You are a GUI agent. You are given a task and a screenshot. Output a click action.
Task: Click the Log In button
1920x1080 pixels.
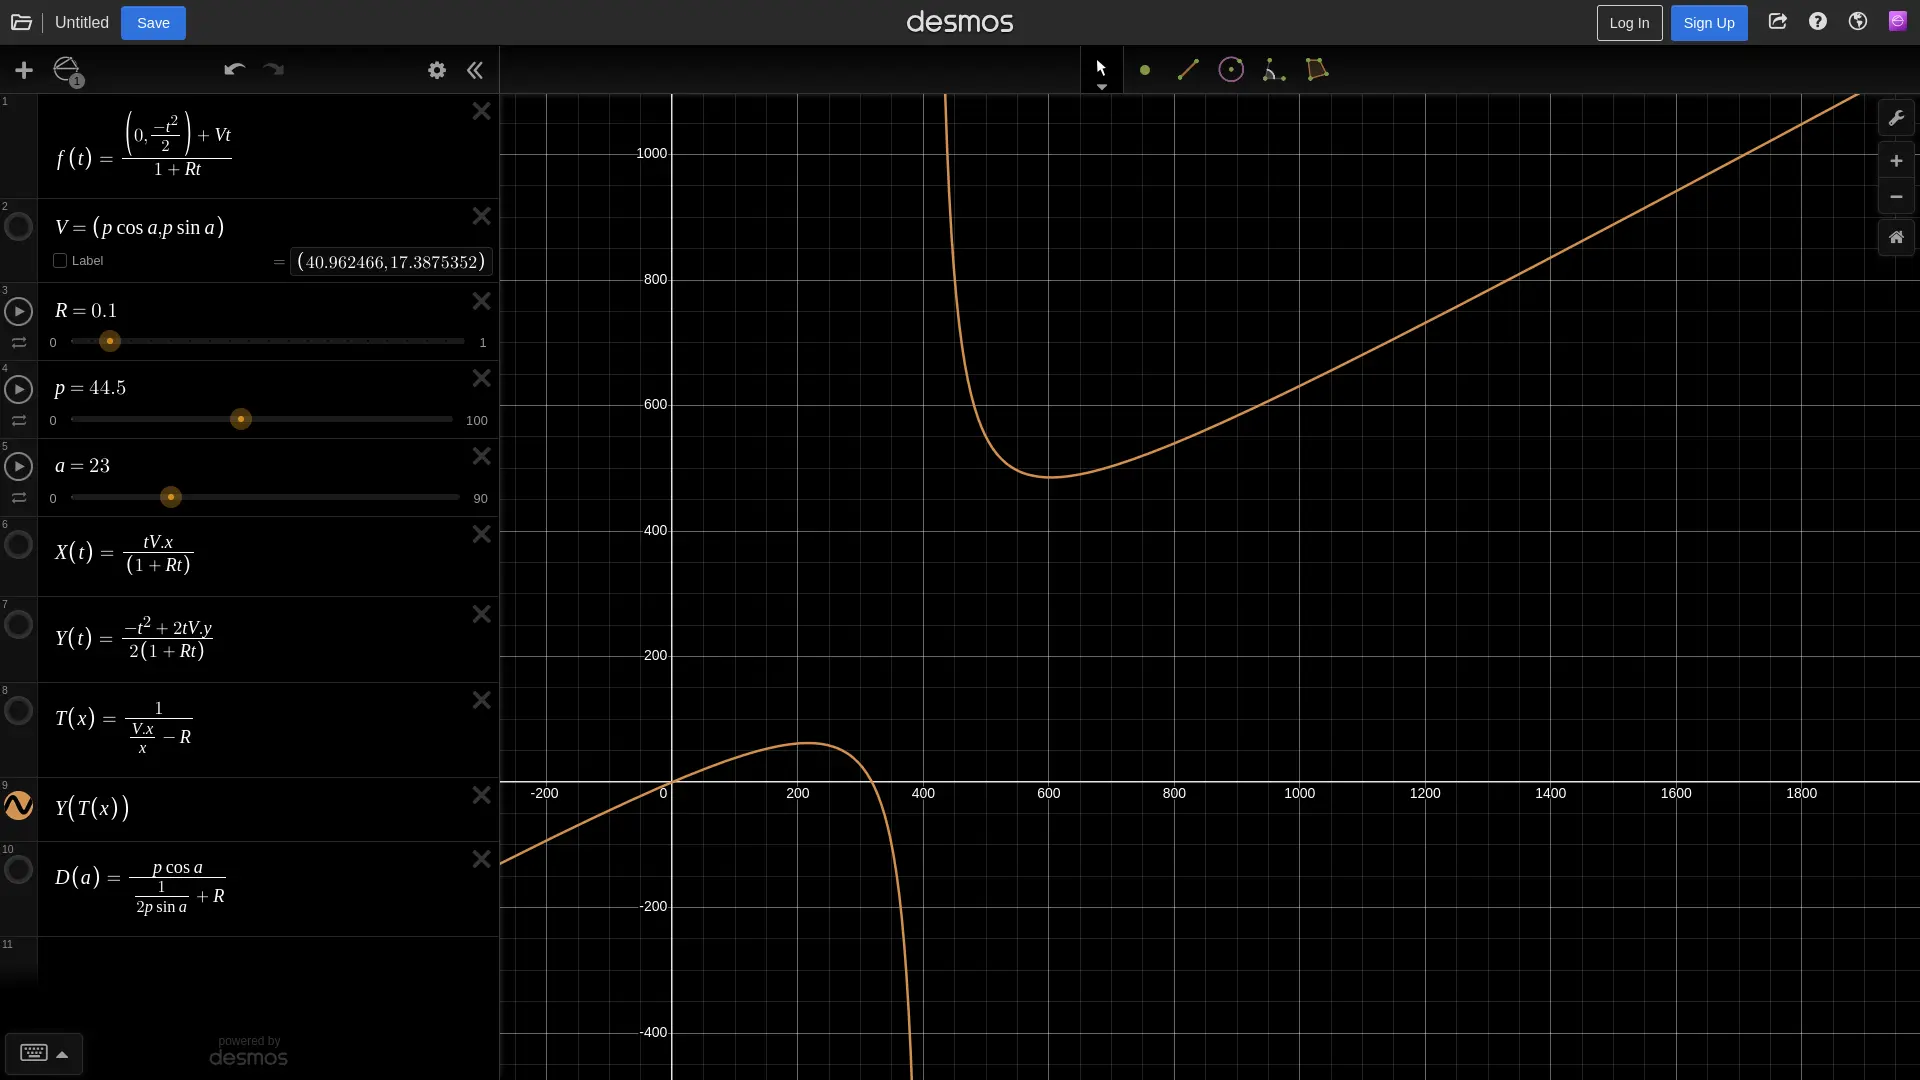pos(1629,22)
